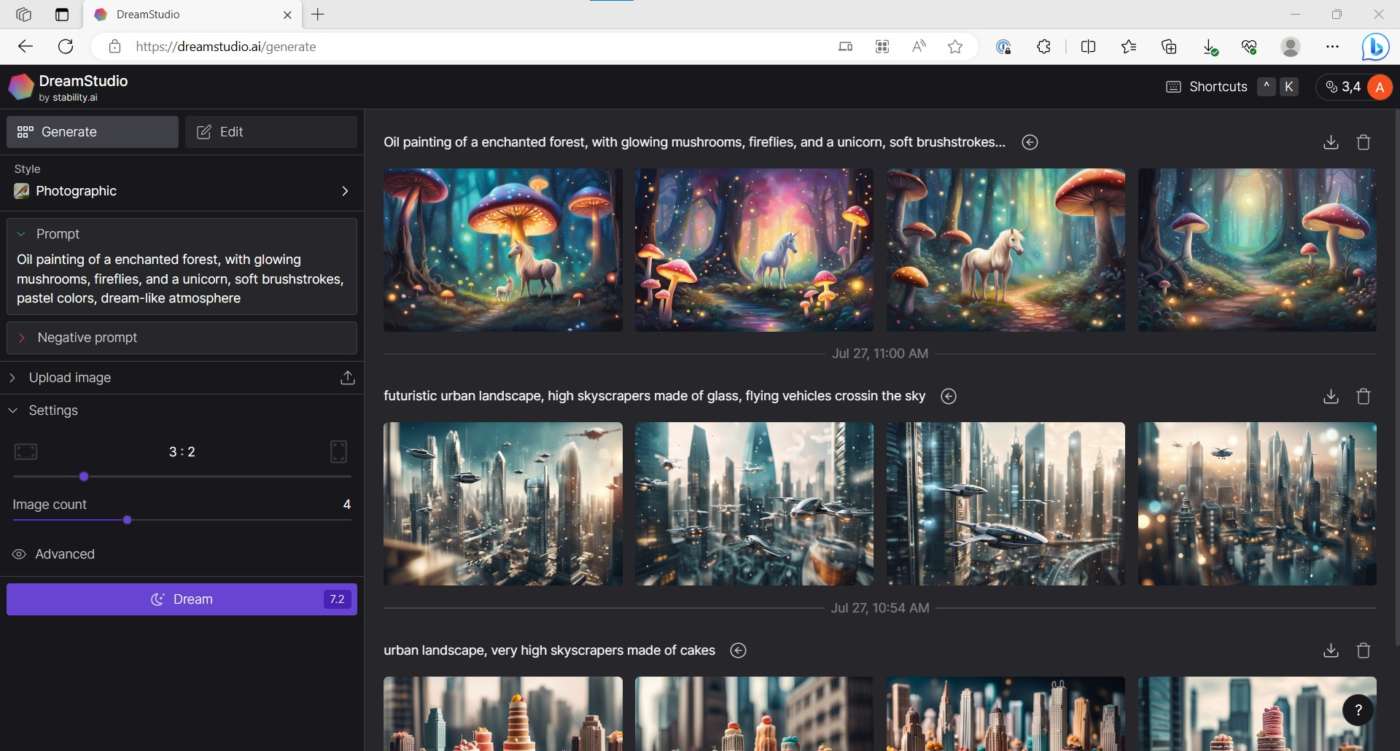Open the Photographic style selector
This screenshot has height=751, width=1400.
tap(181, 191)
